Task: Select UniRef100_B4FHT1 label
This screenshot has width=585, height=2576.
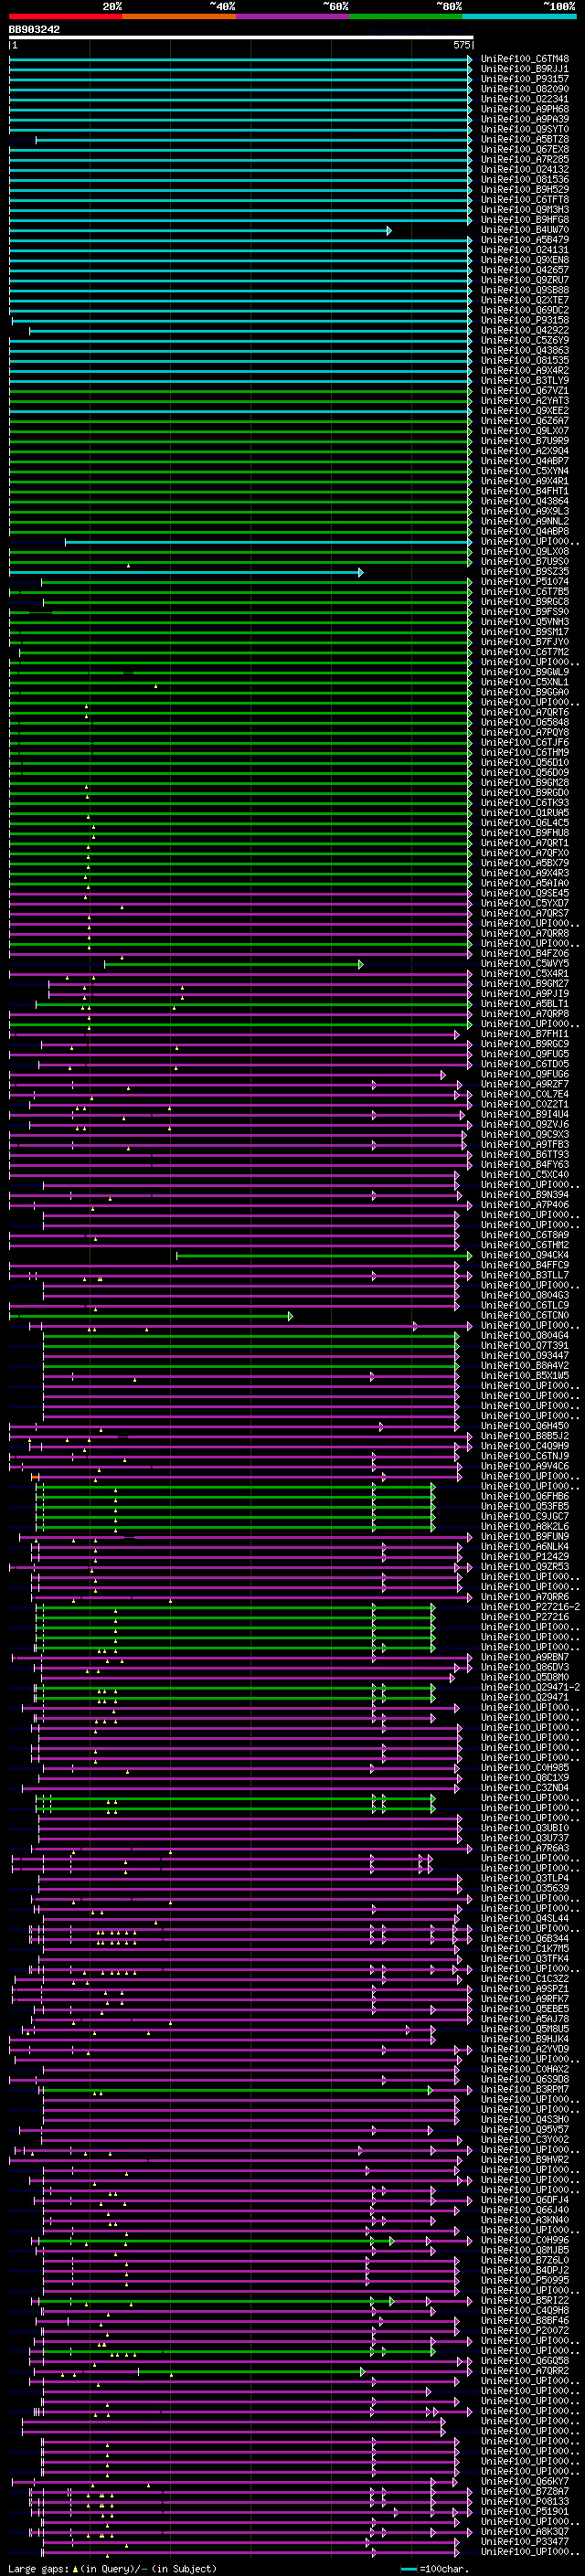Action: [x=525, y=491]
